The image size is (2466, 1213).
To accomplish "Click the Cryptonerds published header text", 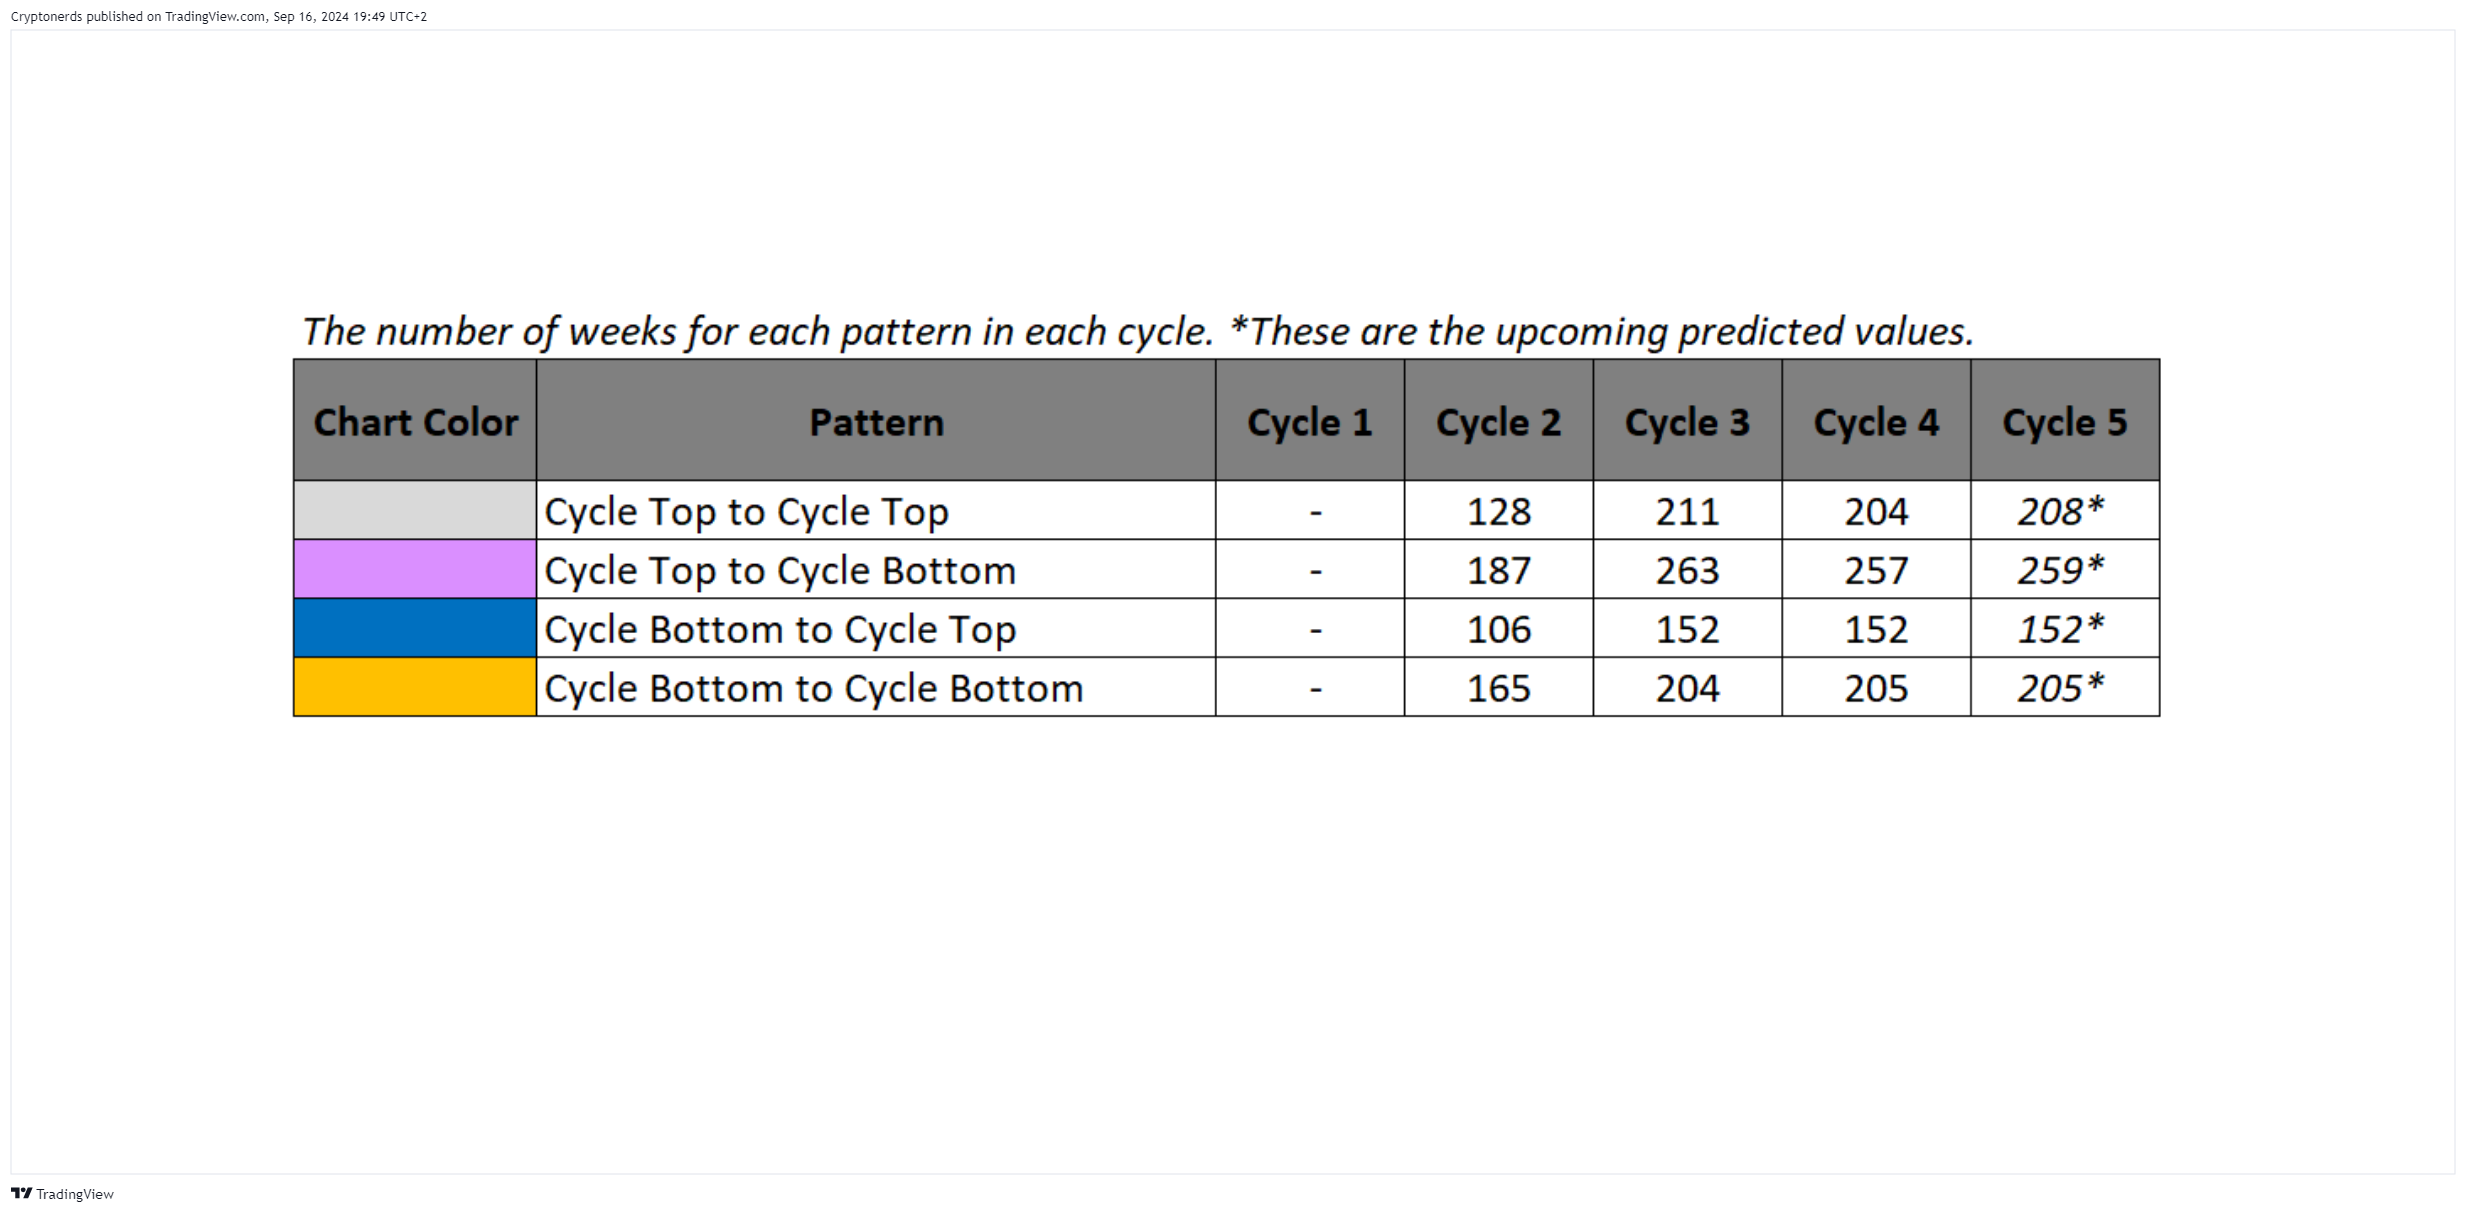I will coord(219,17).
